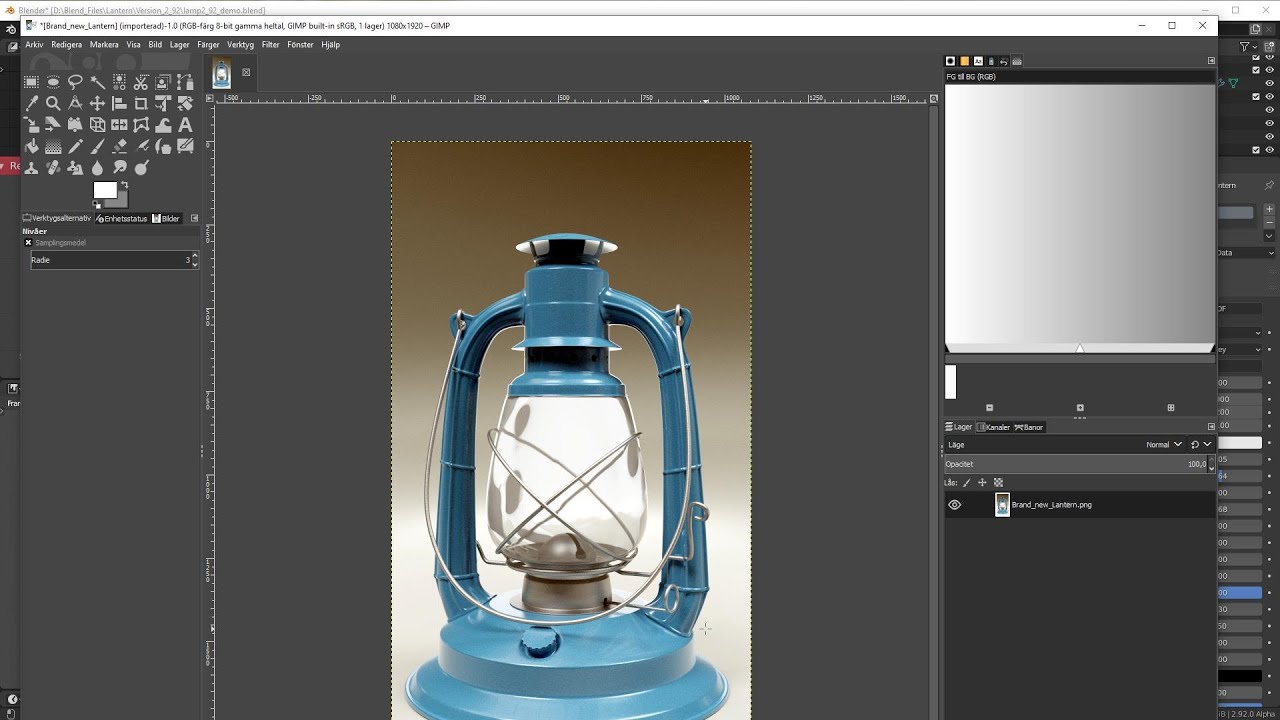Toggle lock position icon in Lager panel
This screenshot has width=1280, height=720.
(x=982, y=483)
